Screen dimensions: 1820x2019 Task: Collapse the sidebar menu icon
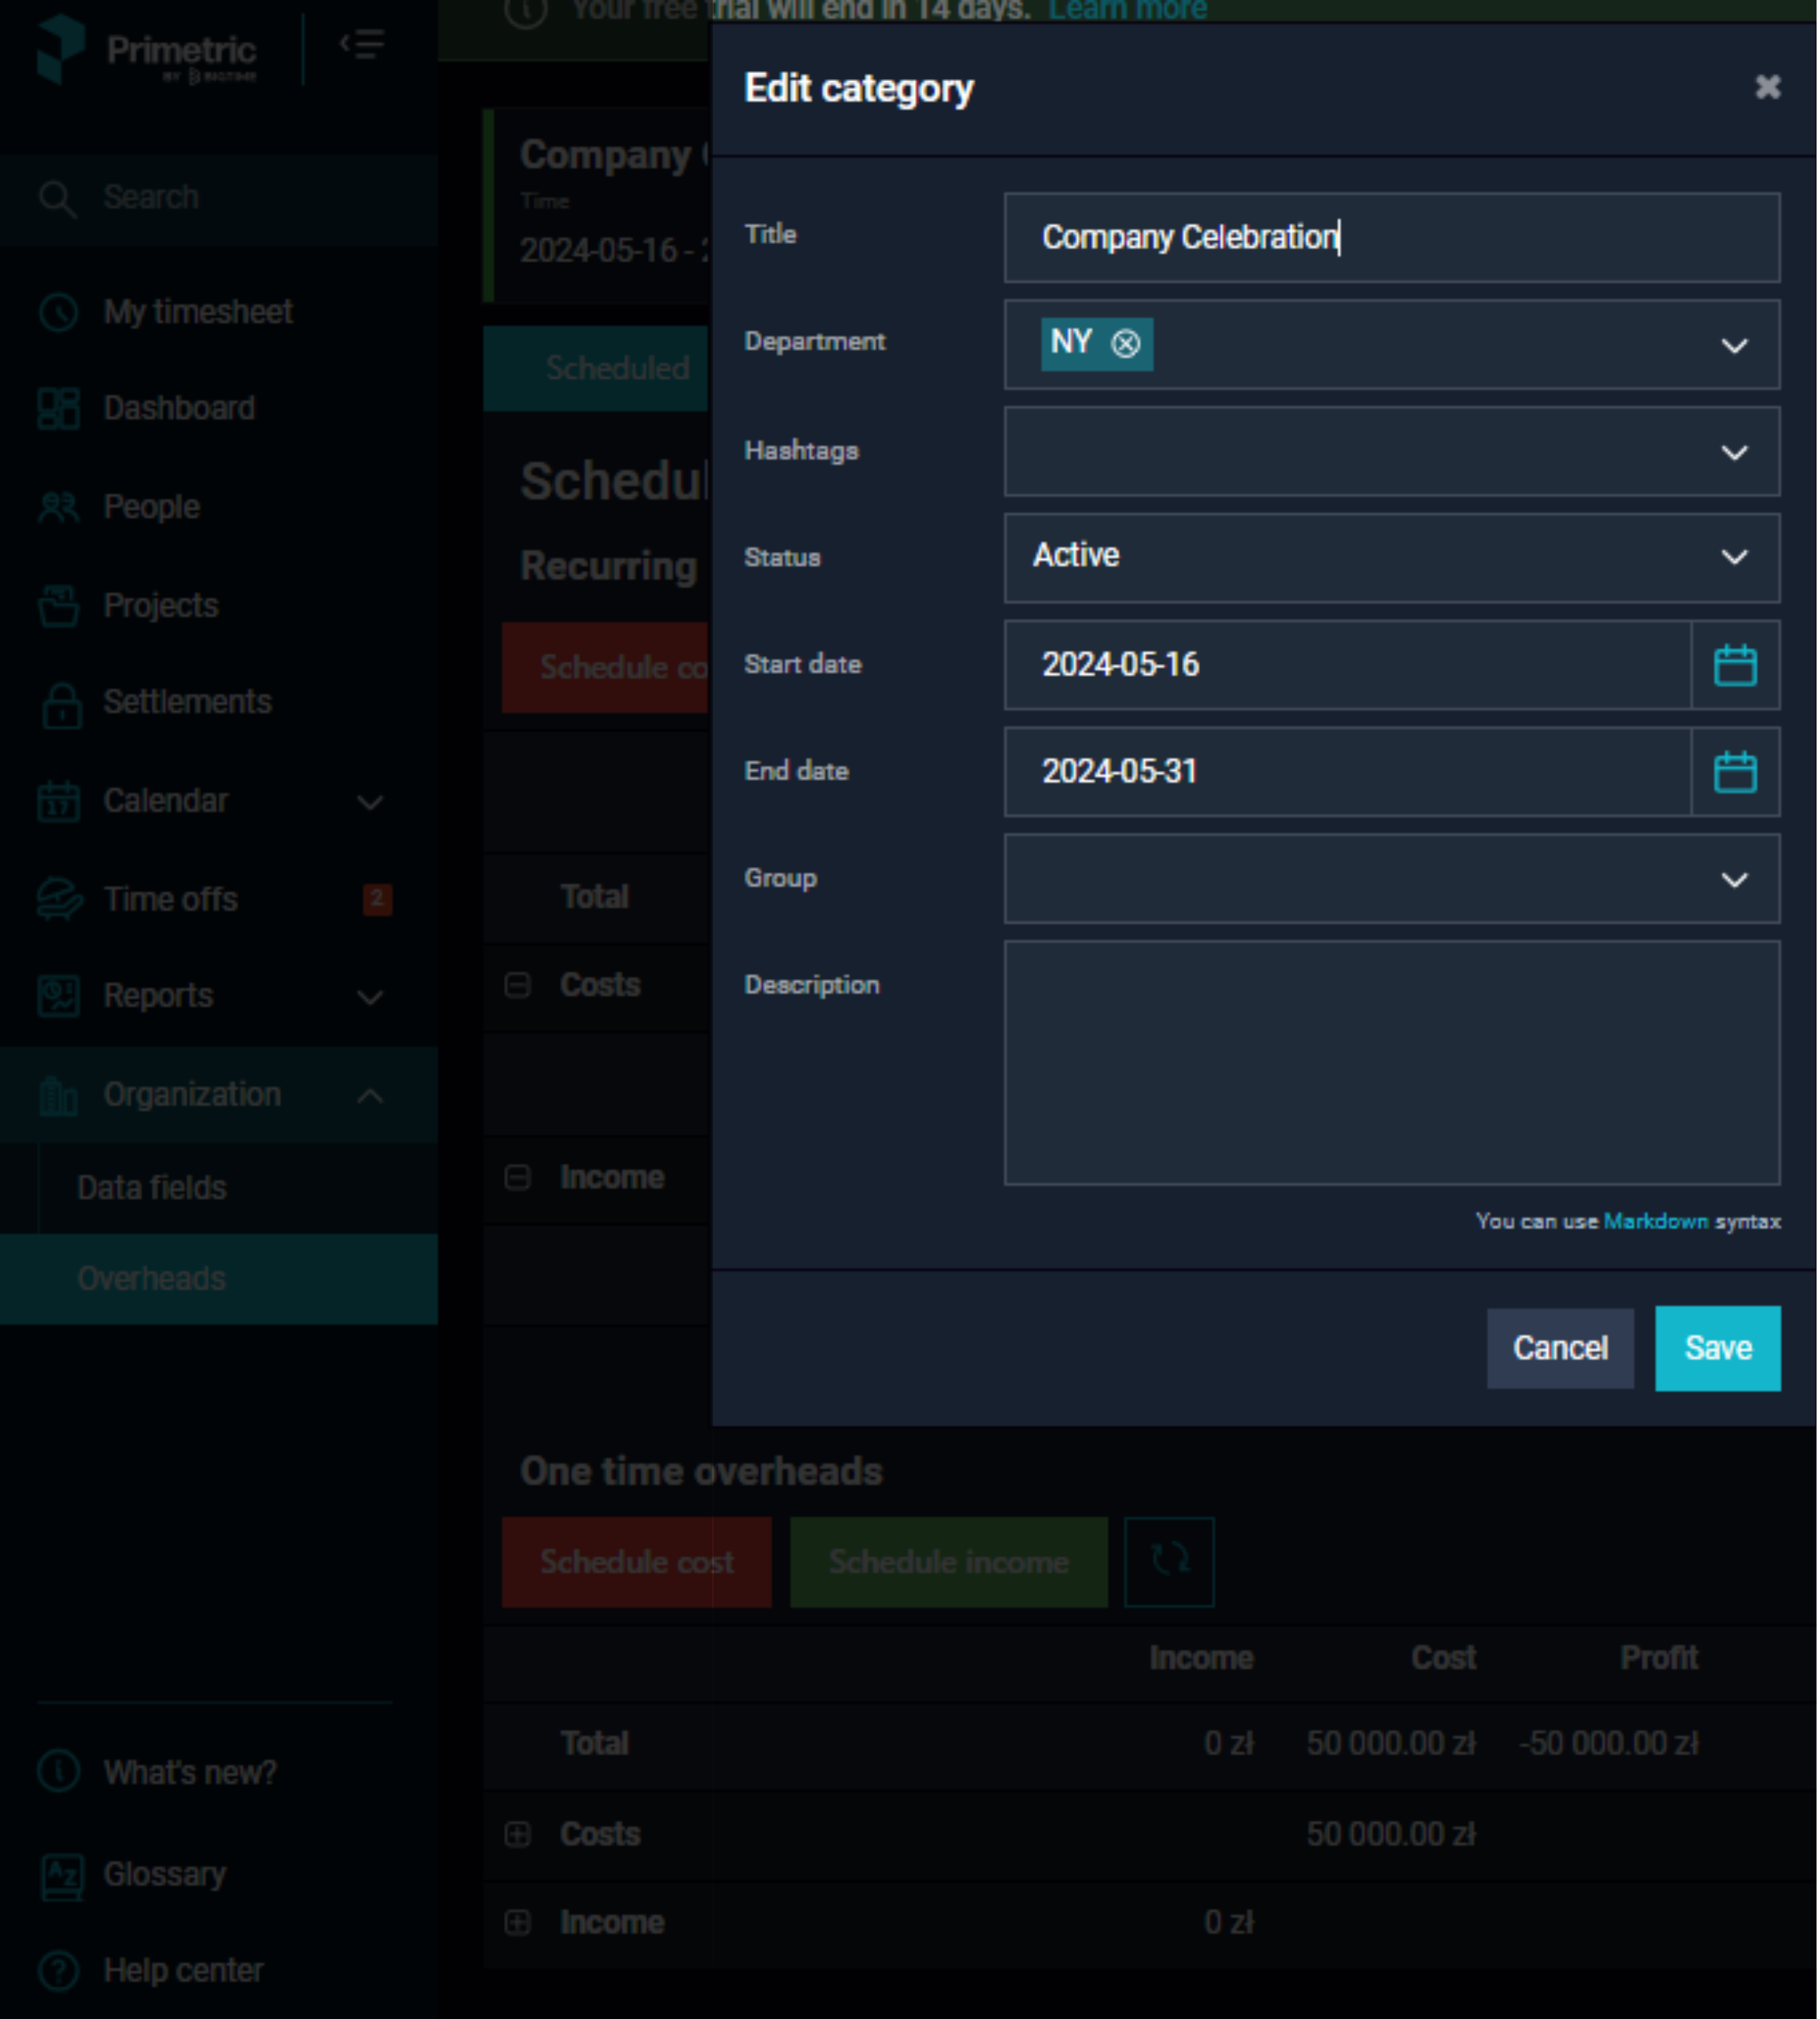[361, 45]
